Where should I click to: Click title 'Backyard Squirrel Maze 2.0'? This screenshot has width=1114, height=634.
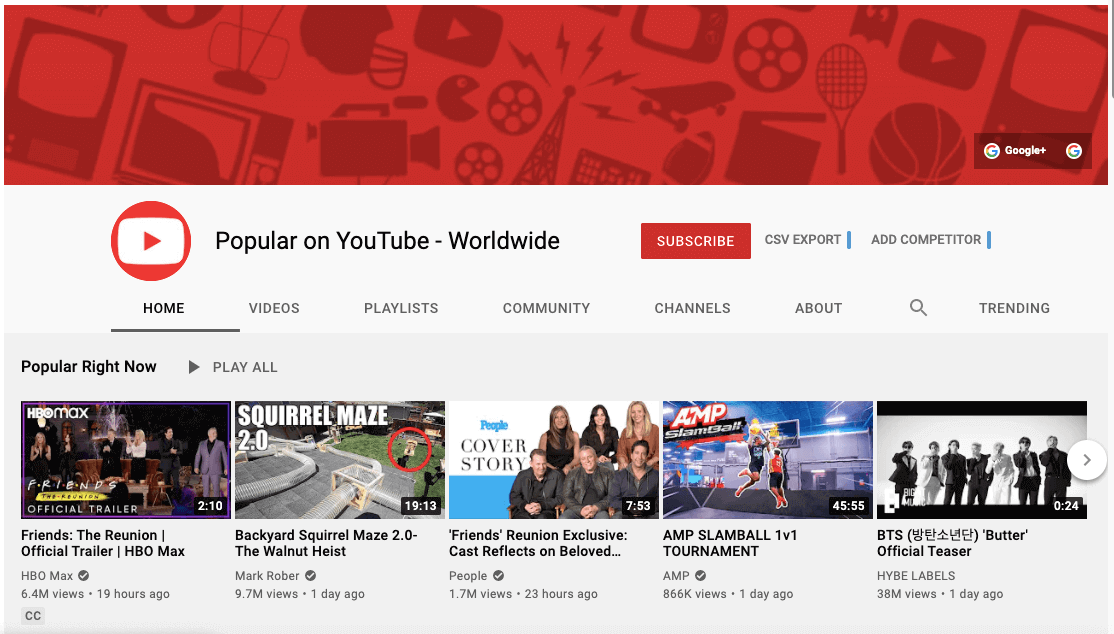click(x=326, y=543)
